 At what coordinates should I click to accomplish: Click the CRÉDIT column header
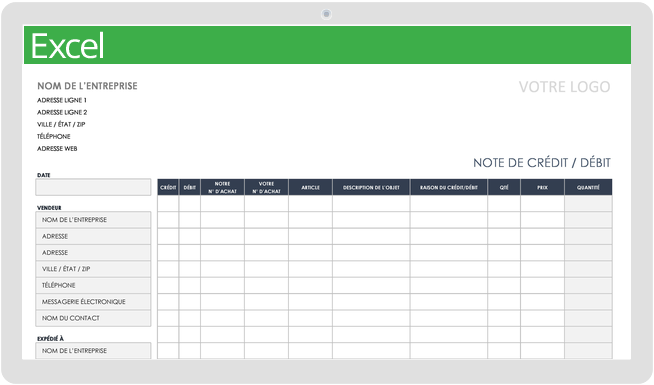(168, 187)
